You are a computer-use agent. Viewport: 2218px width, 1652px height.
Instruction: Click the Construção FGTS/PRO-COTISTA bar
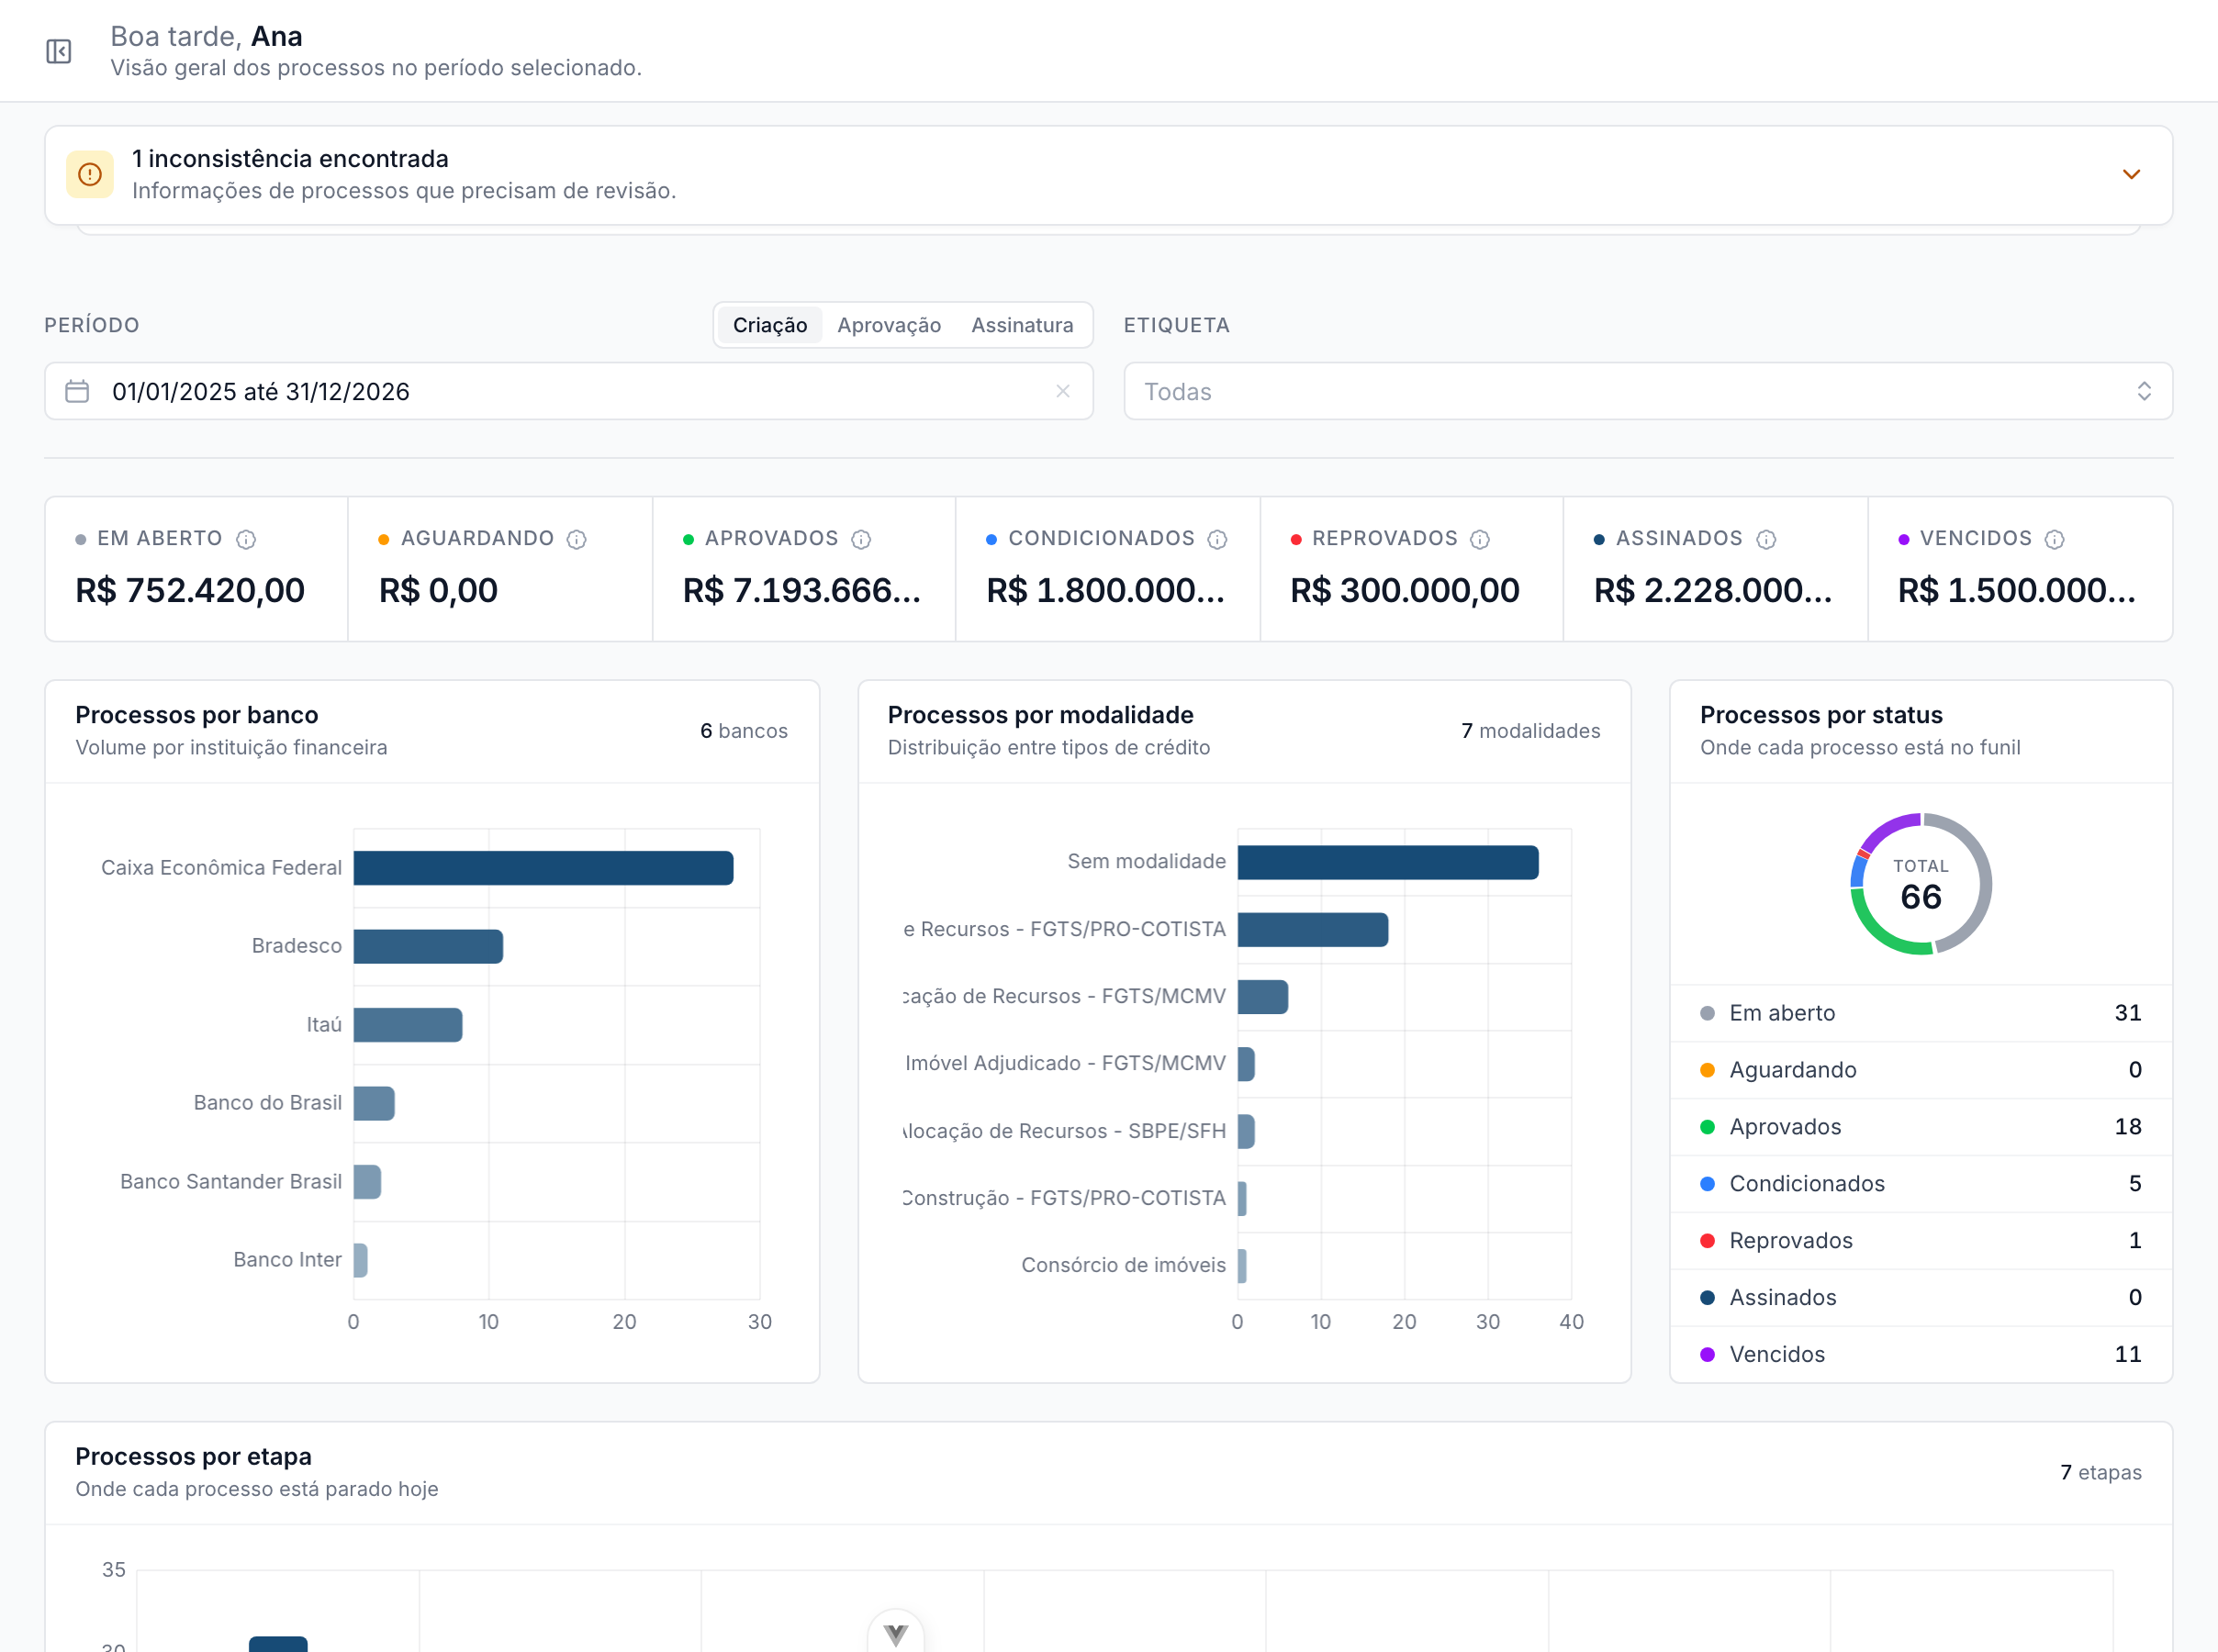1242,1198
